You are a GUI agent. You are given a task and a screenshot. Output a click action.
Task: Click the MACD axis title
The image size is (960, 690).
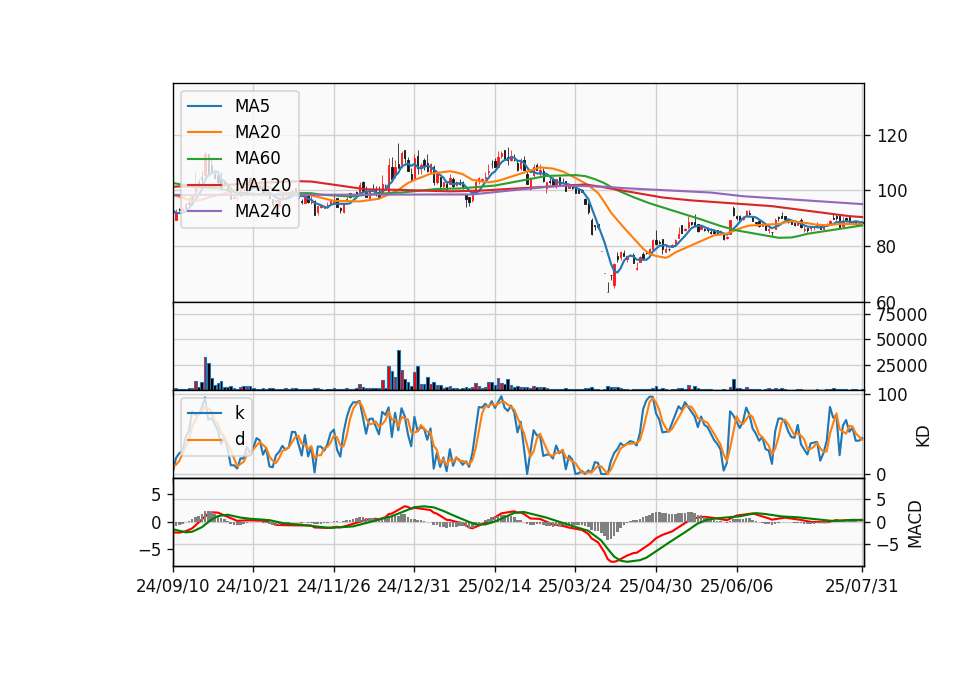pos(915,524)
